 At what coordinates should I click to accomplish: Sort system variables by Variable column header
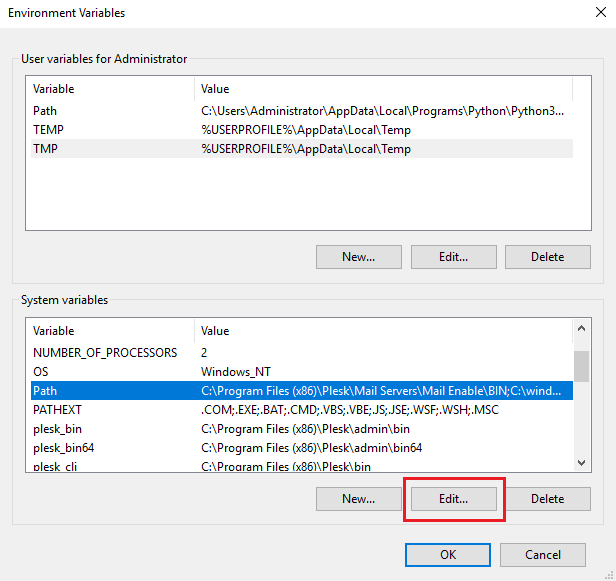coord(110,330)
